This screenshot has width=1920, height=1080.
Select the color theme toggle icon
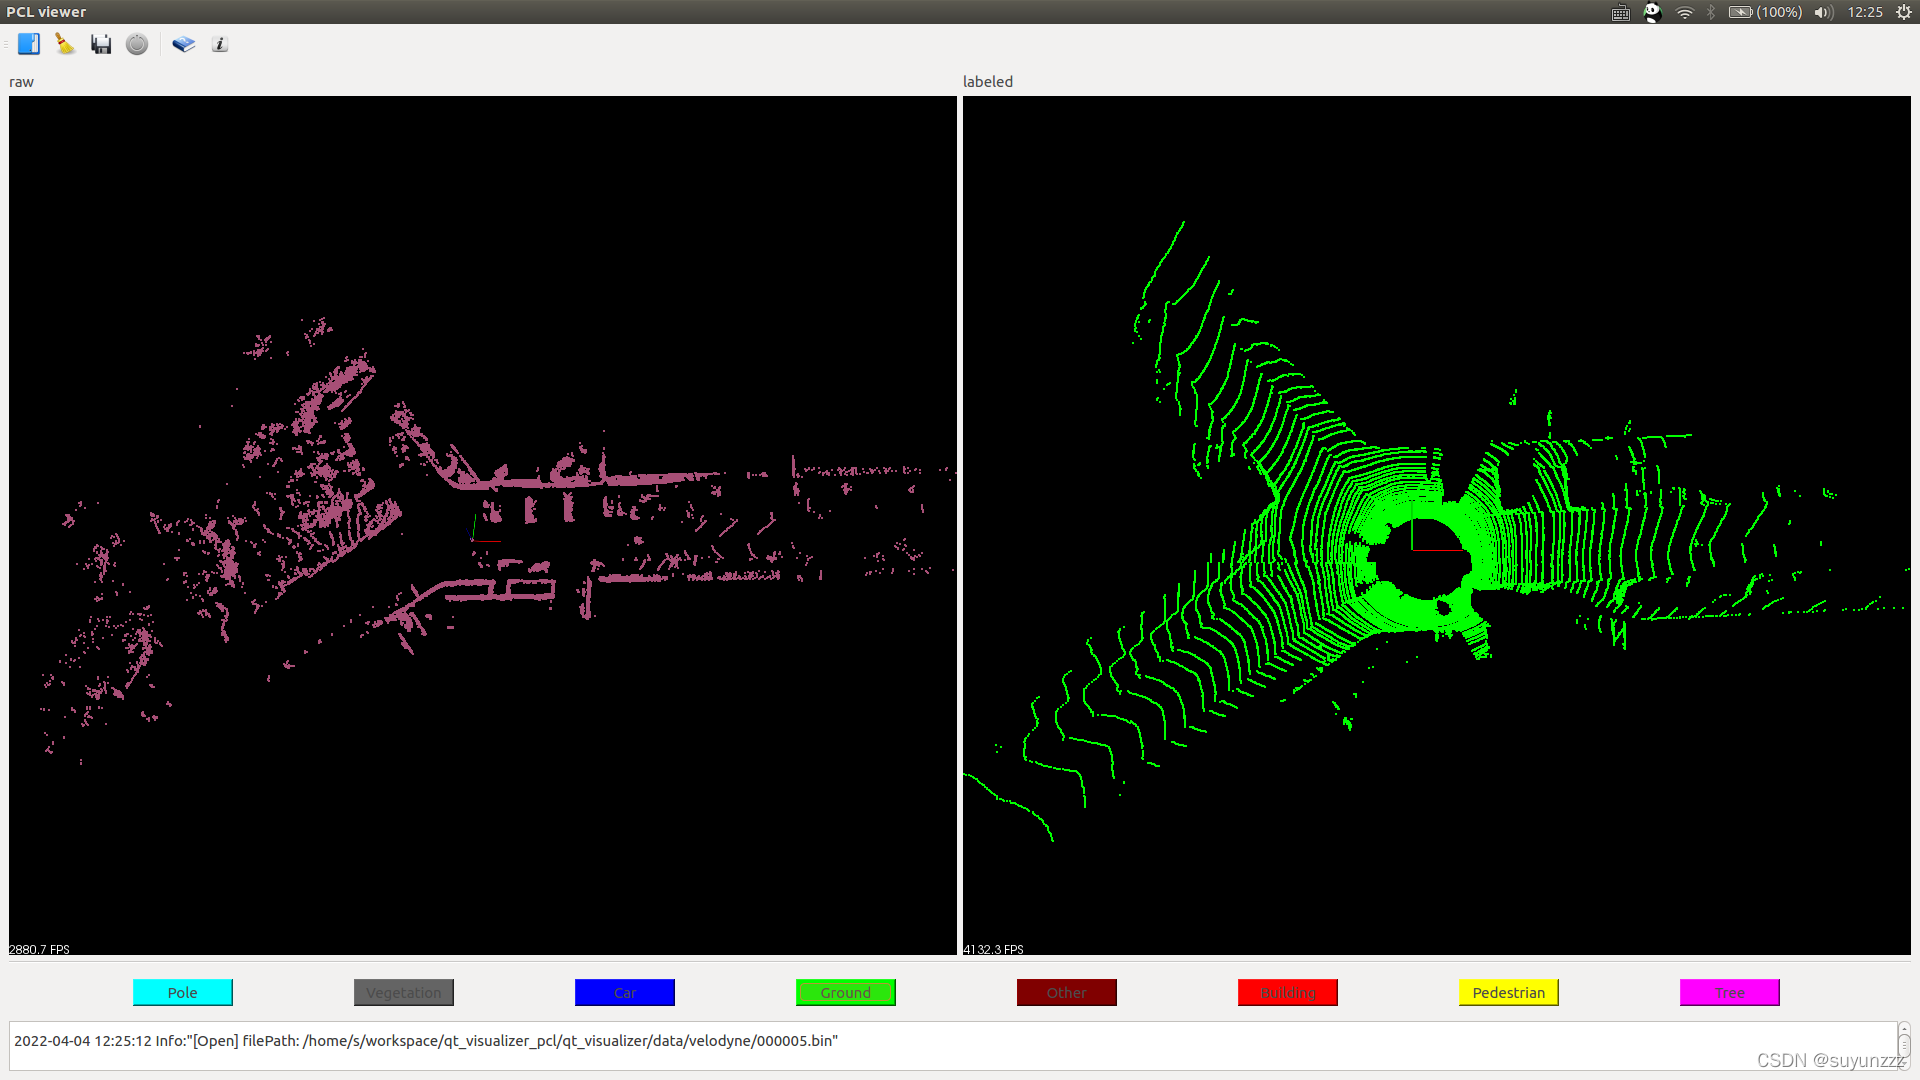(x=137, y=44)
